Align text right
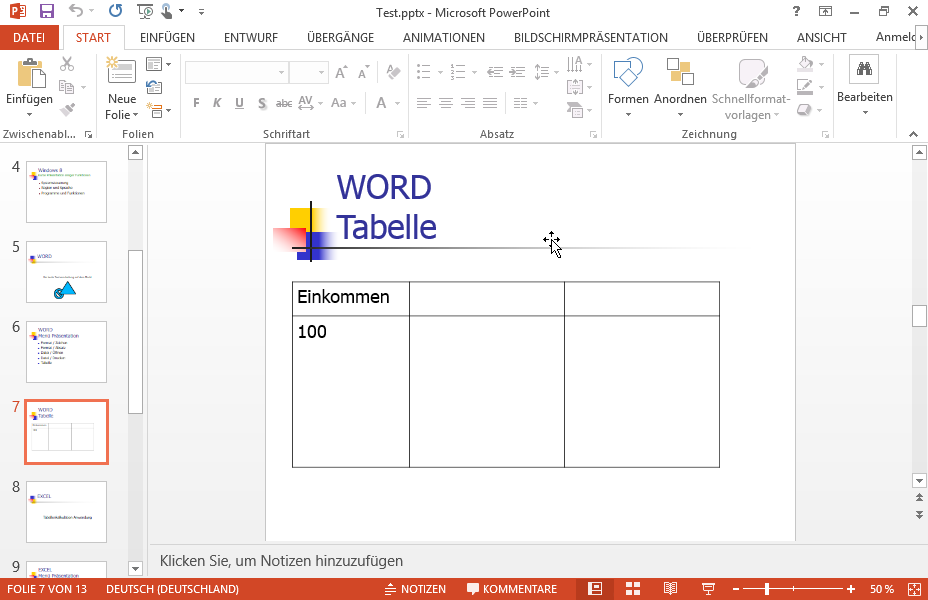The width and height of the screenshot is (928, 600). pyautogui.click(x=468, y=103)
